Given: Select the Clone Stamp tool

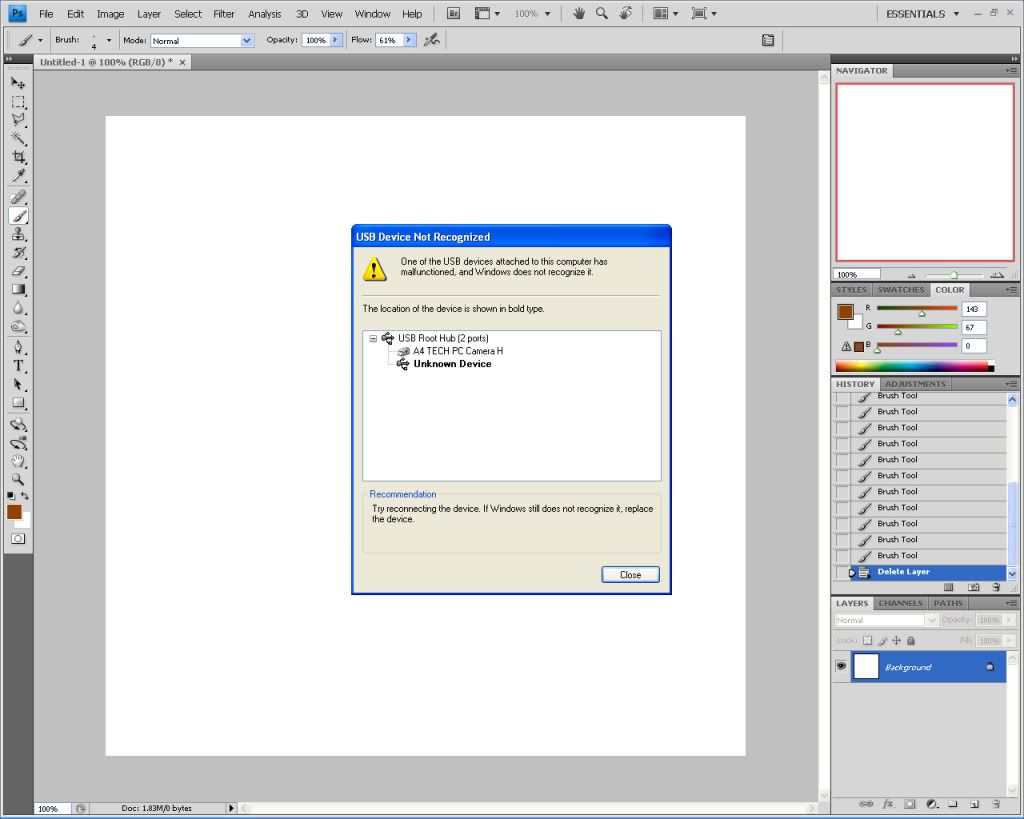Looking at the screenshot, I should pos(18,234).
